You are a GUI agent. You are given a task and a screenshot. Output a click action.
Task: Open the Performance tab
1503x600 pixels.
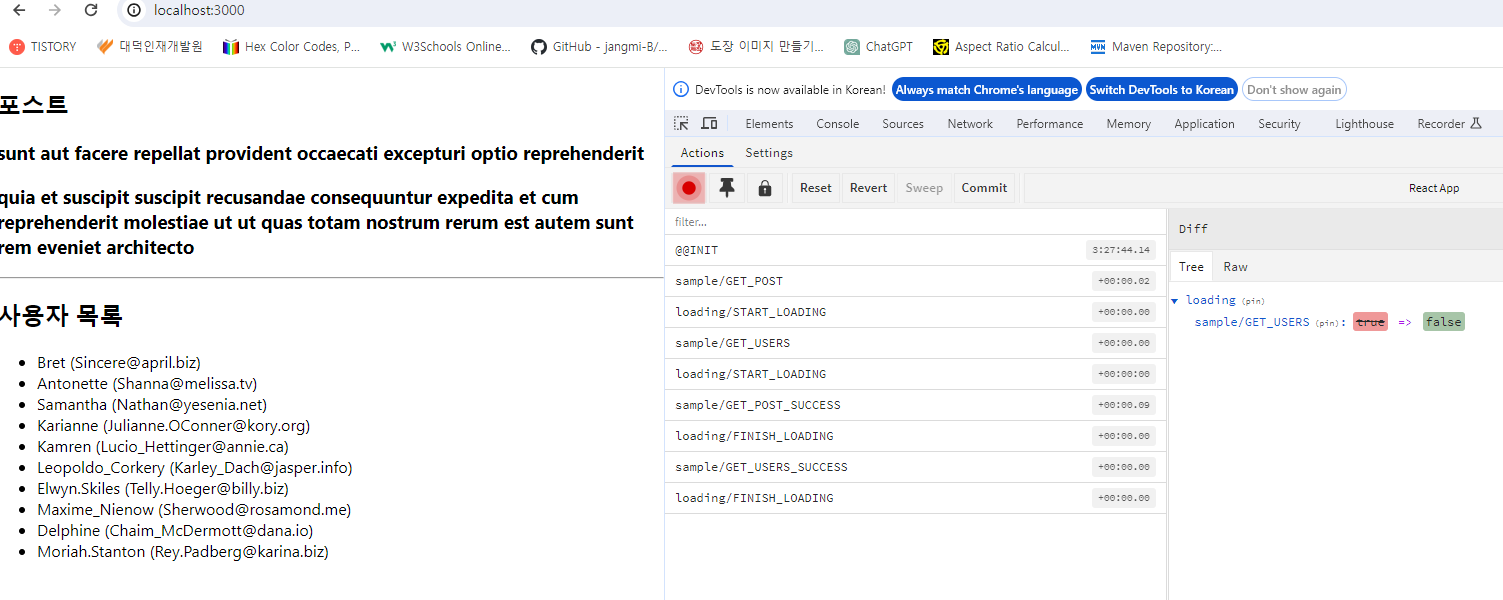click(x=1050, y=124)
